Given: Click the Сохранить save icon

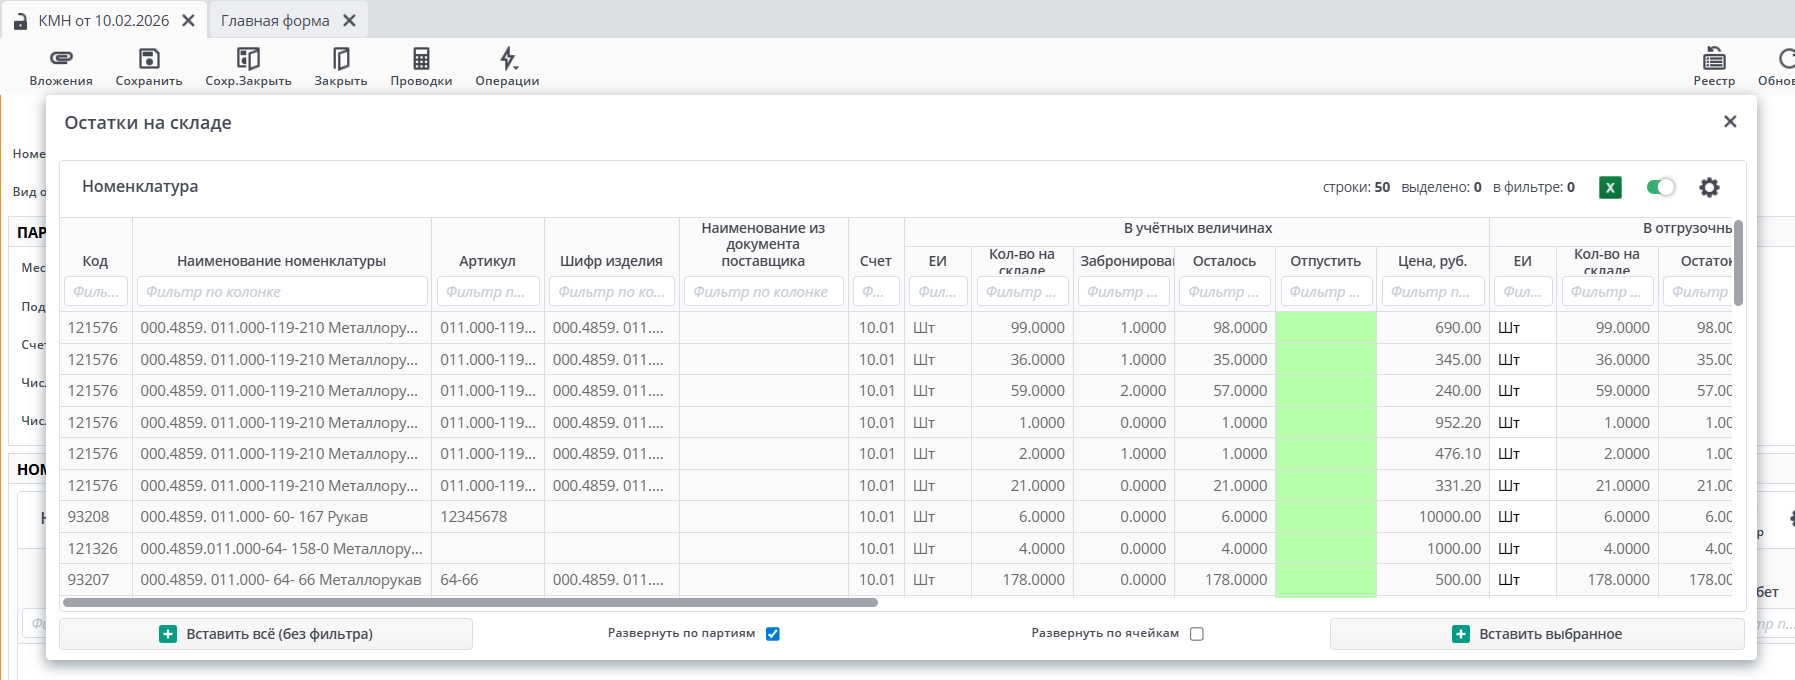Looking at the screenshot, I should coord(149,59).
